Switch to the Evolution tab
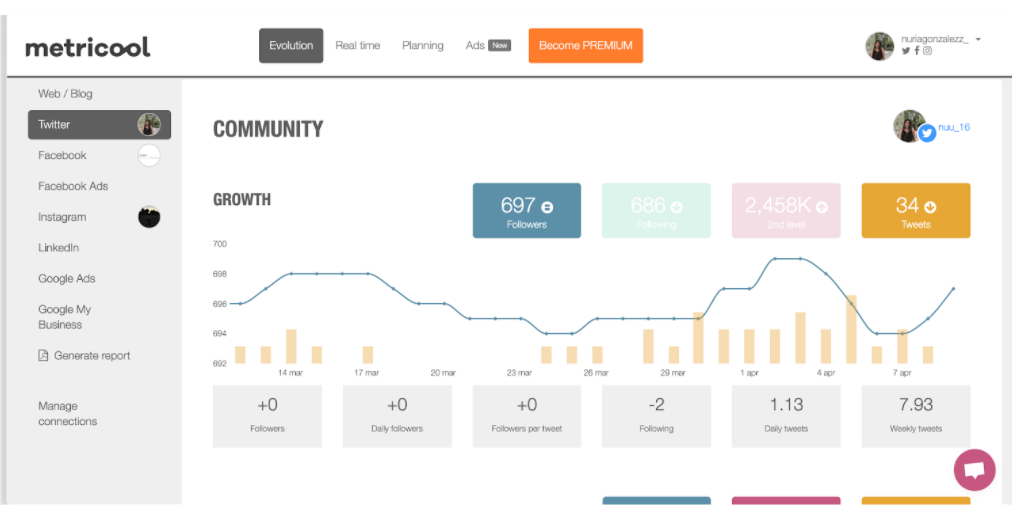The height and width of the screenshot is (512, 1016). click(x=291, y=45)
